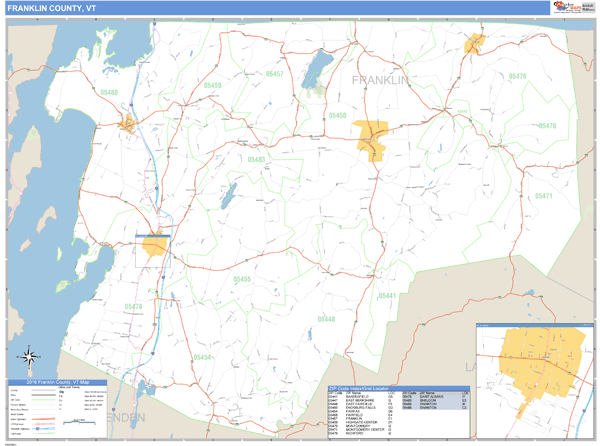Select ZIP code label 05476
The height and width of the screenshot is (446, 600).
pyautogui.click(x=517, y=76)
